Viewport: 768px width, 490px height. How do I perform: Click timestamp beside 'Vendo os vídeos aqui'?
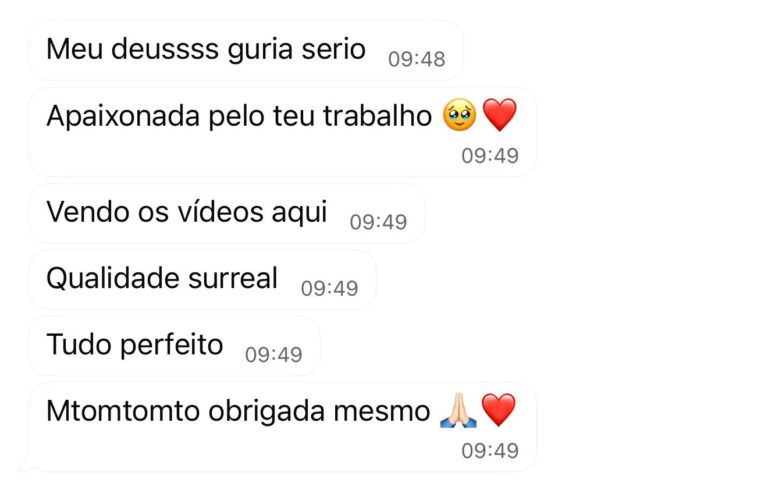pos(378,222)
